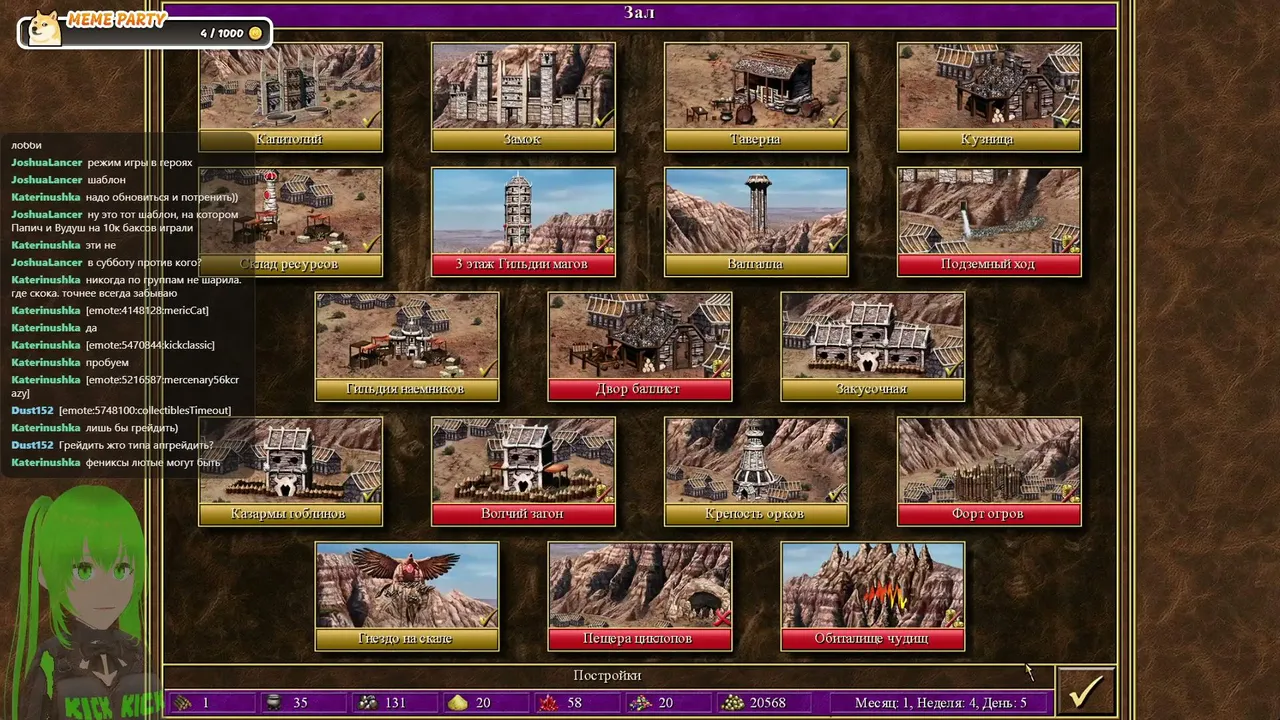
Task: Choose the Подземный ход building picture
Action: pyautogui.click(x=989, y=211)
